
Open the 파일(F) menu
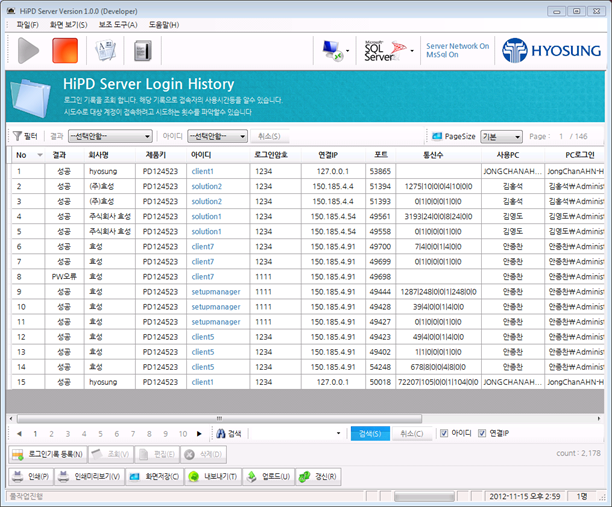[27, 25]
